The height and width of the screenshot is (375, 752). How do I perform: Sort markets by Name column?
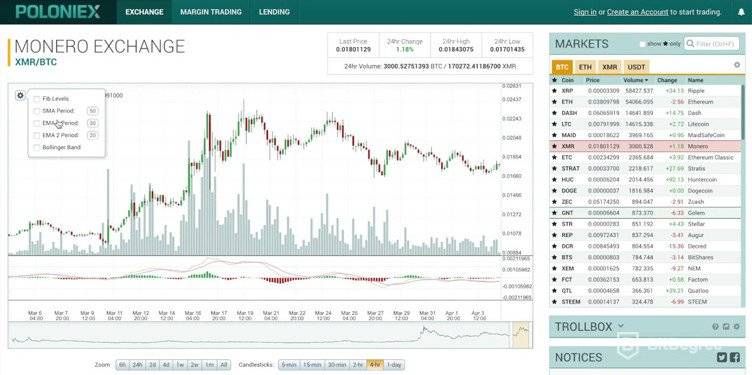695,80
